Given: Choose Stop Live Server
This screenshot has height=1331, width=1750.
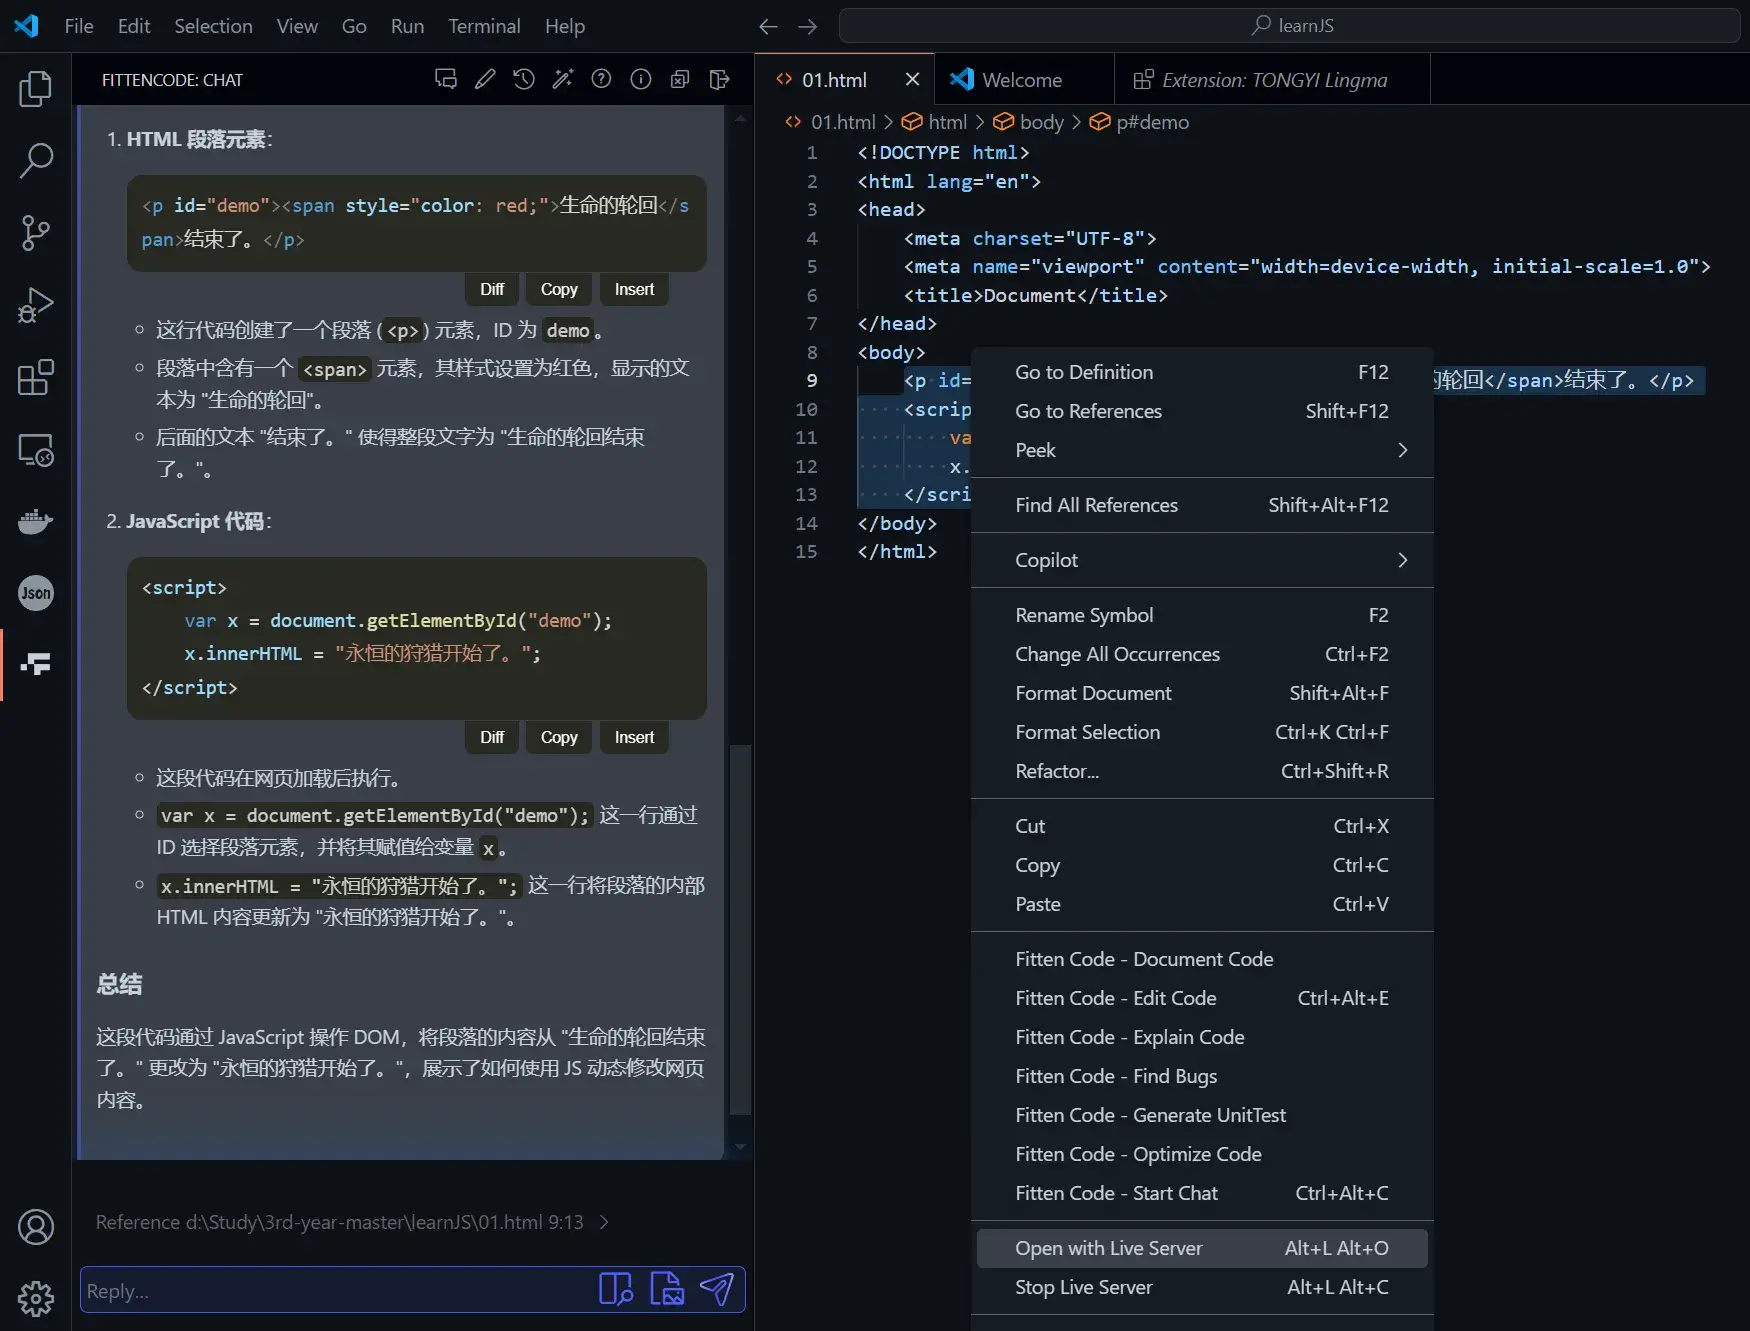Looking at the screenshot, I should pos(1202,1287).
